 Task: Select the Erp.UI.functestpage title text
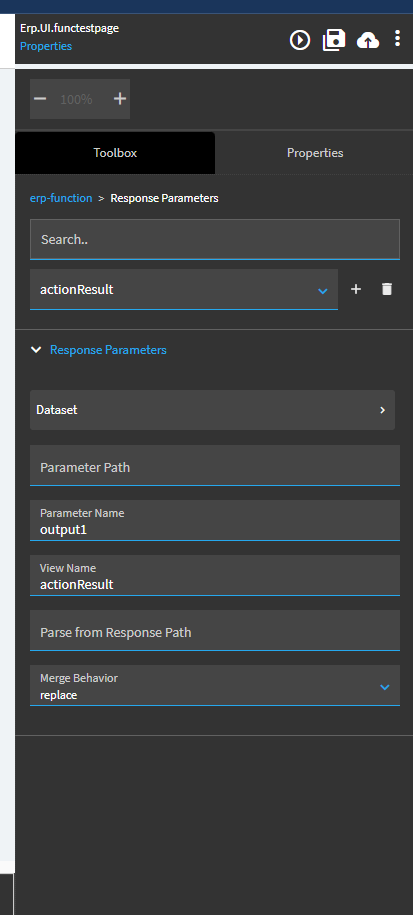pos(69,28)
